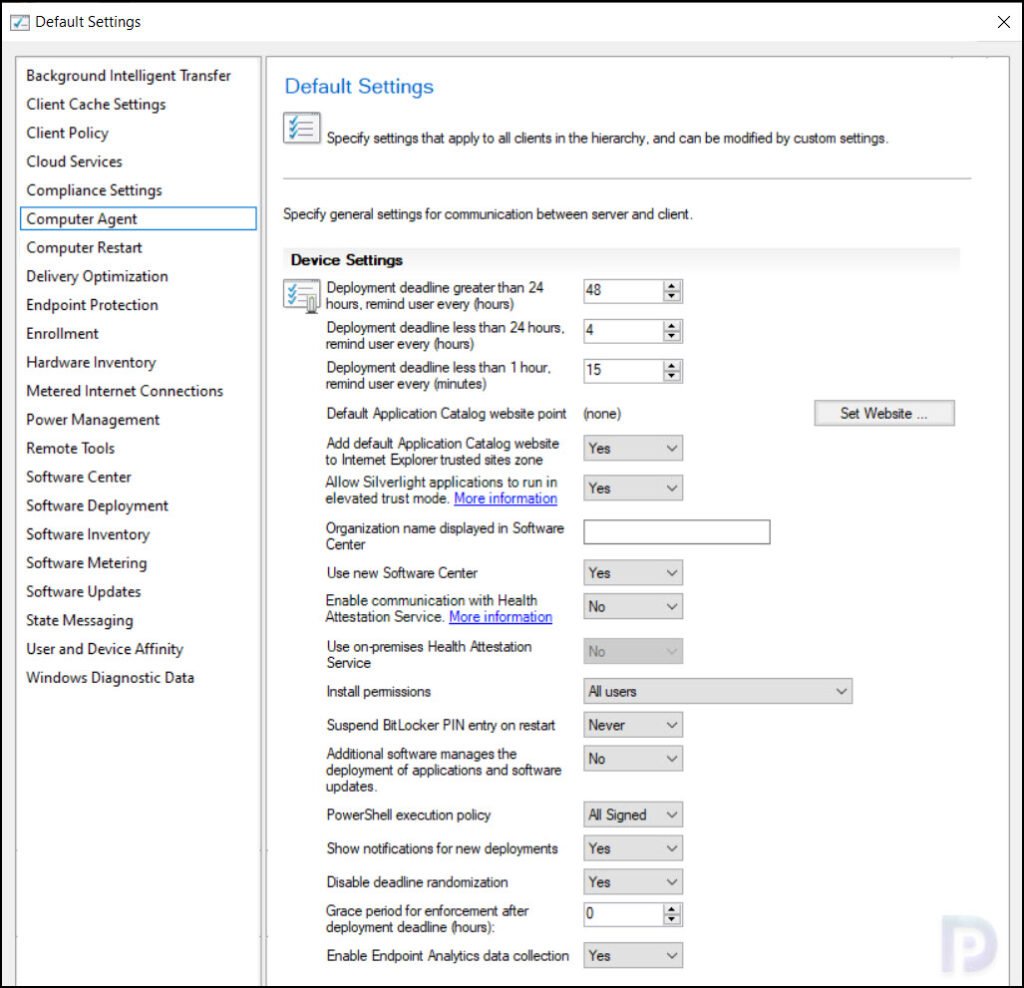Increase the less-than-24-hours reminder value
The height and width of the screenshot is (988, 1024).
coord(672,325)
